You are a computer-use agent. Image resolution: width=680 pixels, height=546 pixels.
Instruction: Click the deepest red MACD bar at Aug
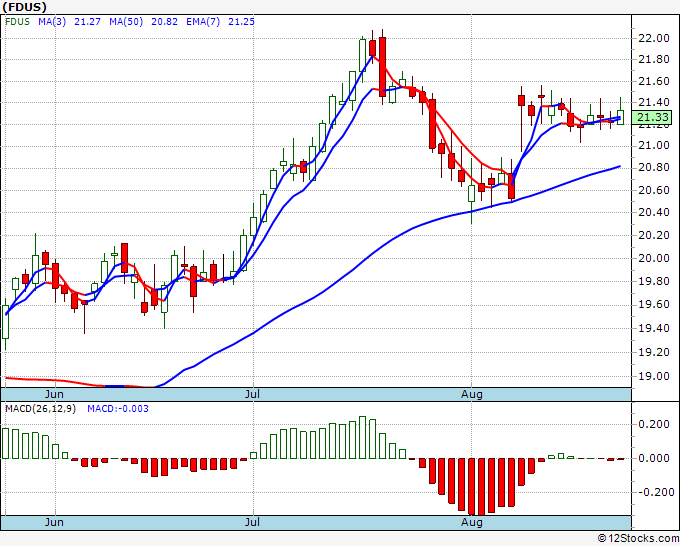tap(481, 487)
